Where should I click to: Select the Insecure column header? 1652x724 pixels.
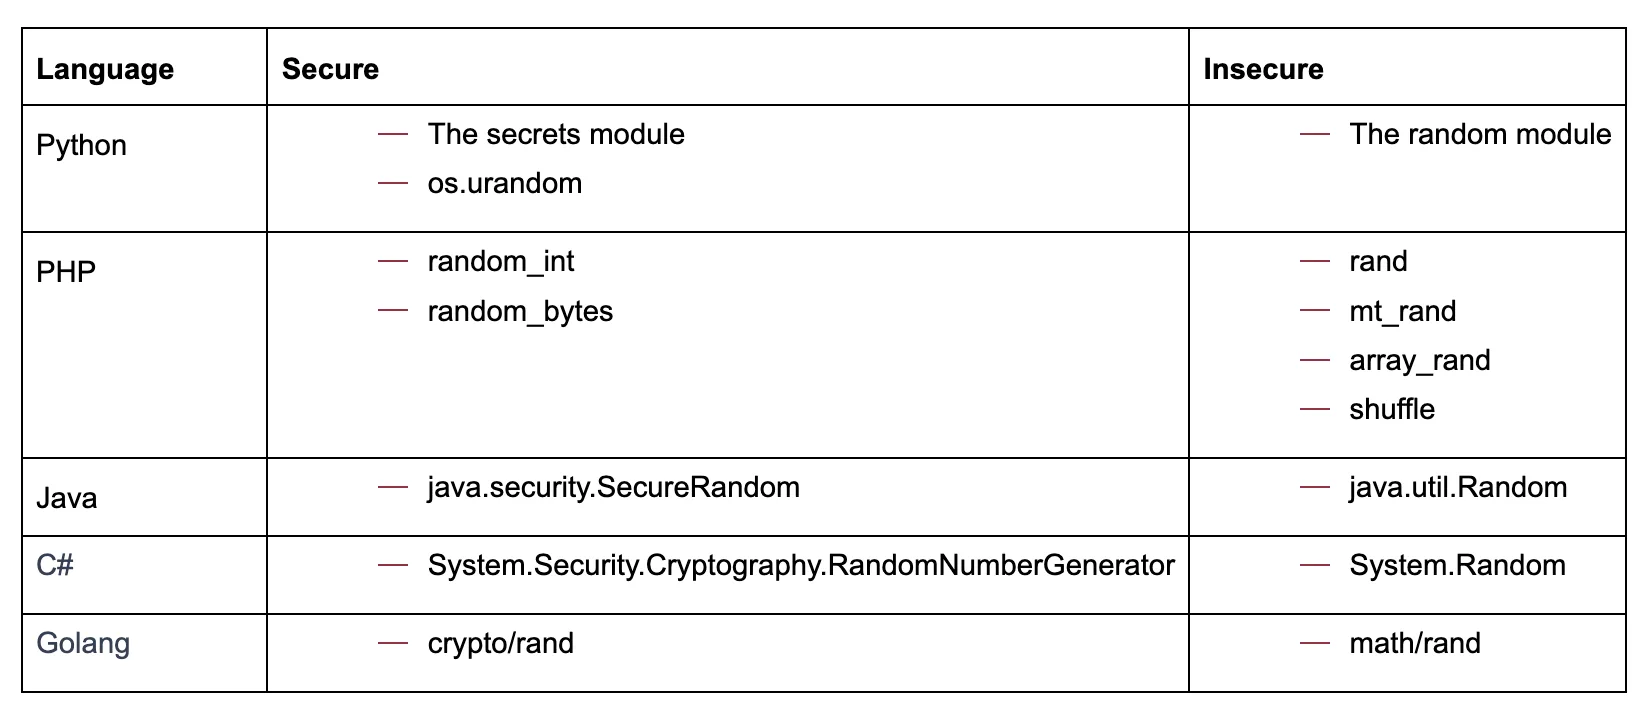(1263, 69)
